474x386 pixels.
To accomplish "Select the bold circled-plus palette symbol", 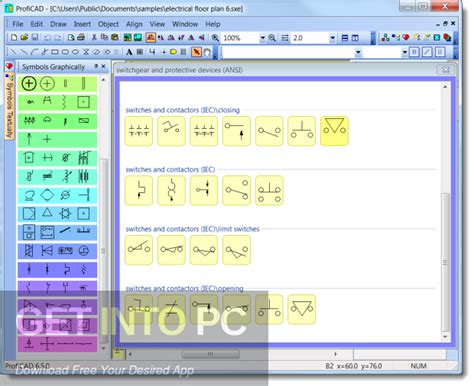I will [x=29, y=83].
